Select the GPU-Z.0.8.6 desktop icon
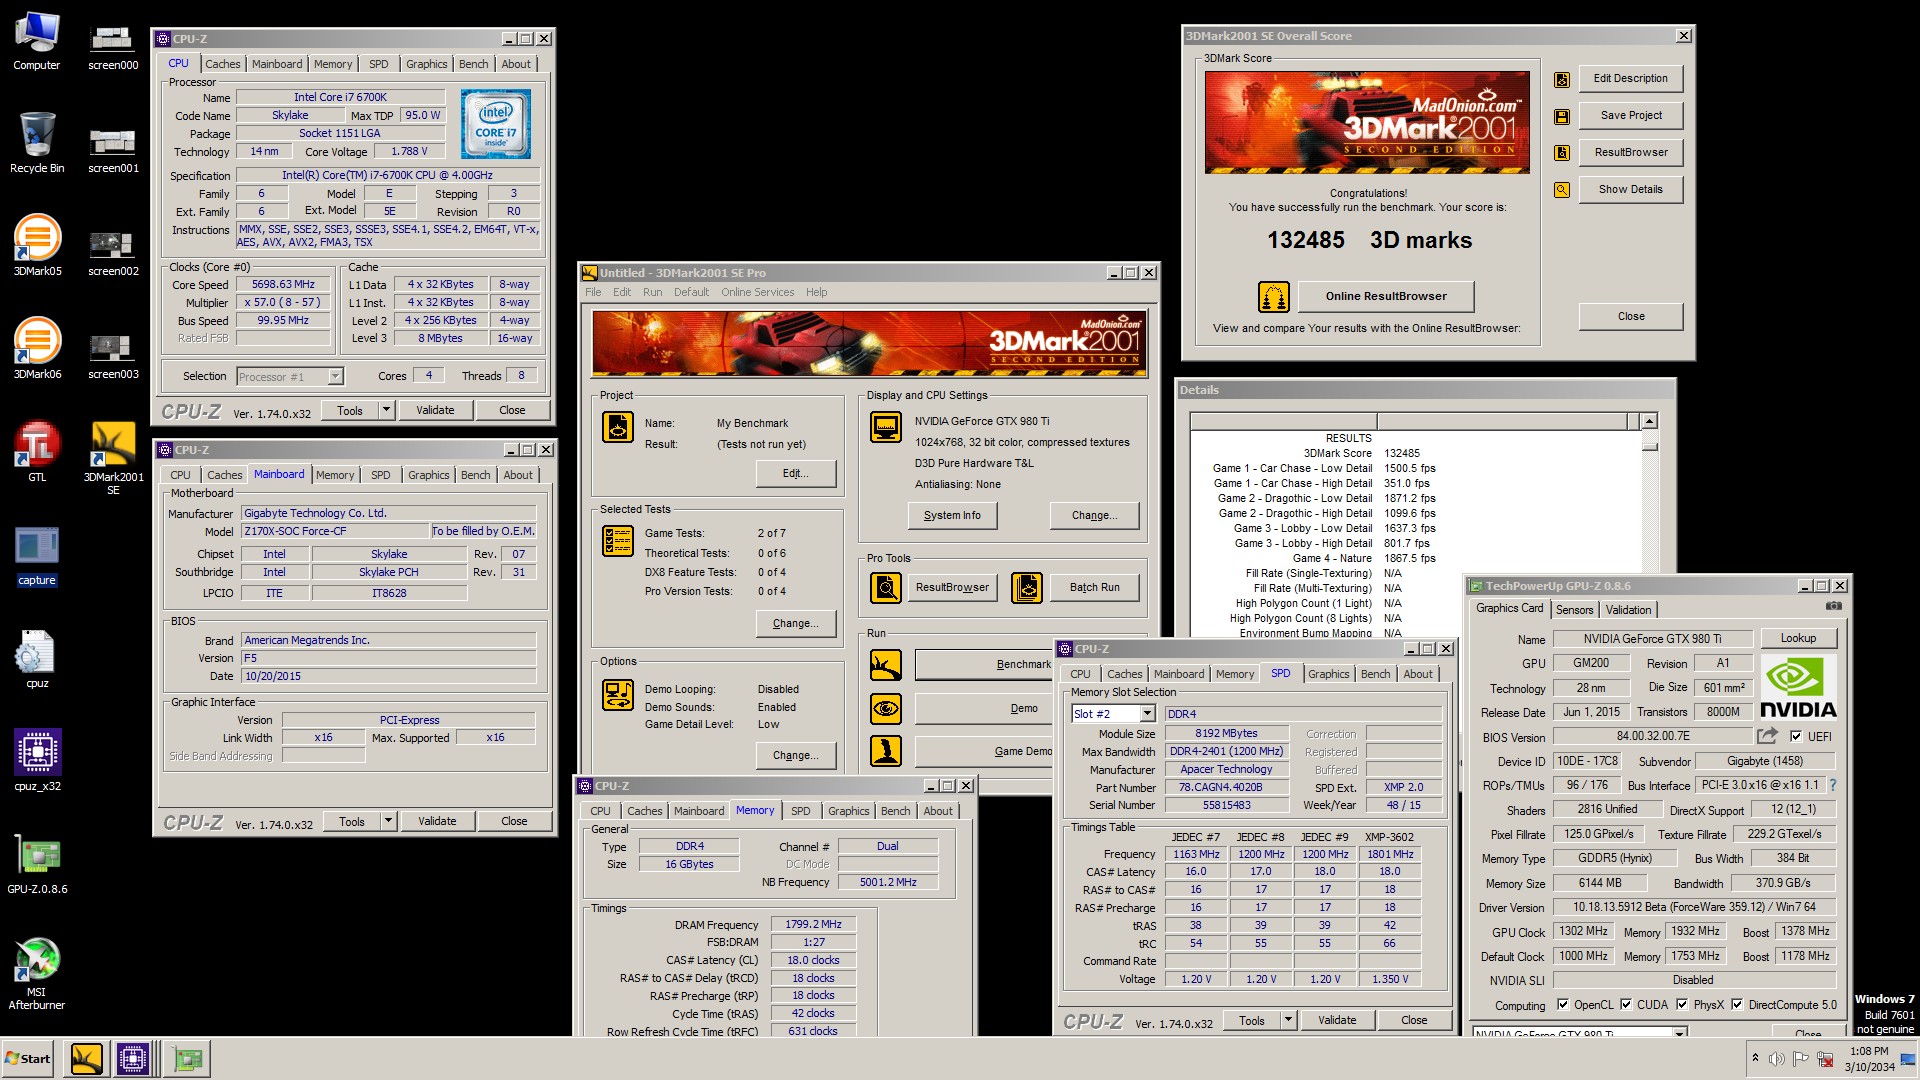Viewport: 1920px width, 1080px height. [x=37, y=864]
